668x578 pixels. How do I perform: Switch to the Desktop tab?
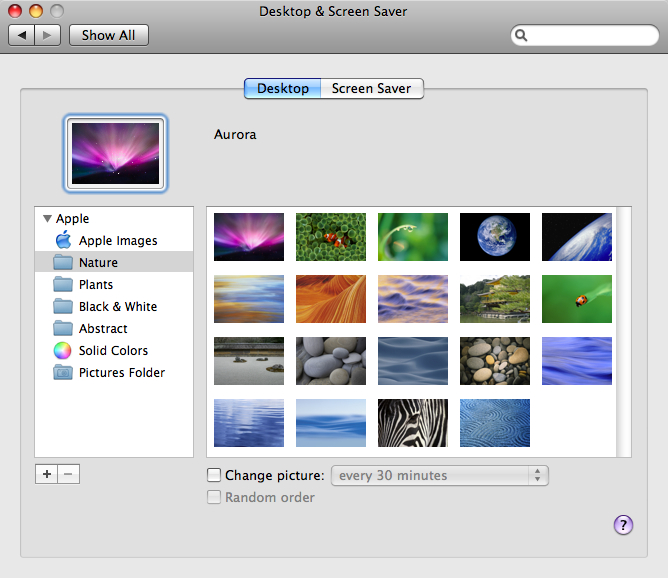[x=282, y=88]
